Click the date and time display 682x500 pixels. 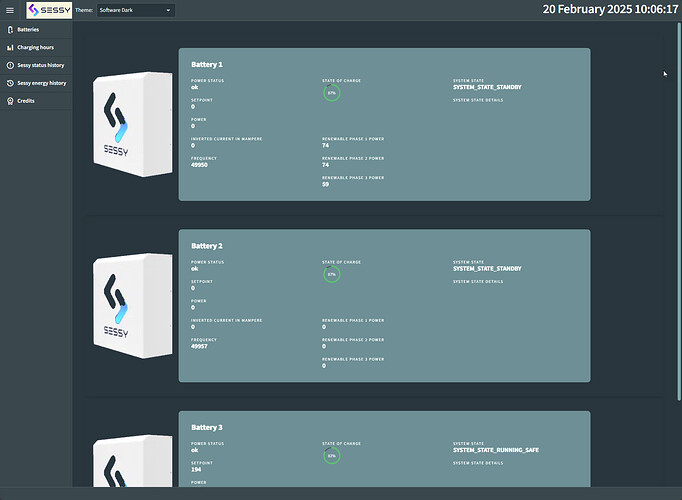point(610,10)
